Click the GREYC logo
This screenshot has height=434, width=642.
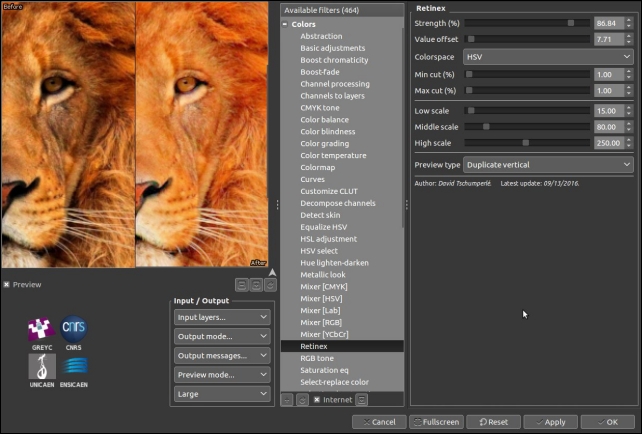pyautogui.click(x=41, y=329)
